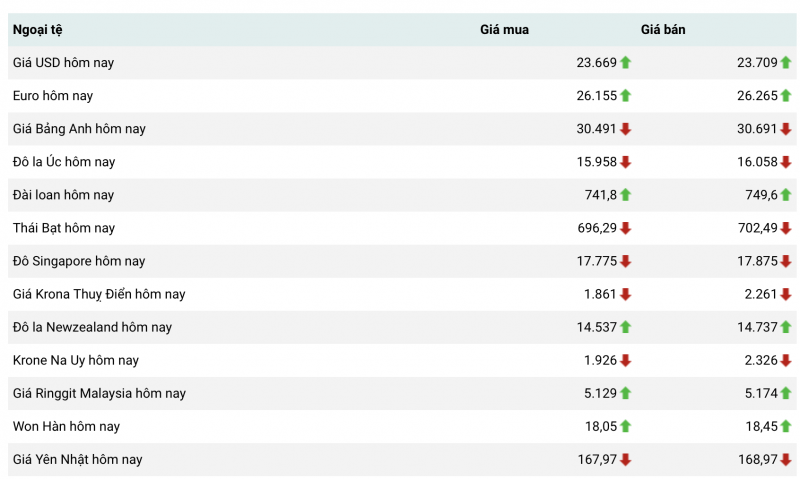Click green arrow next to New Zealand 14.537
The width and height of the screenshot is (800, 479).
pos(625,327)
